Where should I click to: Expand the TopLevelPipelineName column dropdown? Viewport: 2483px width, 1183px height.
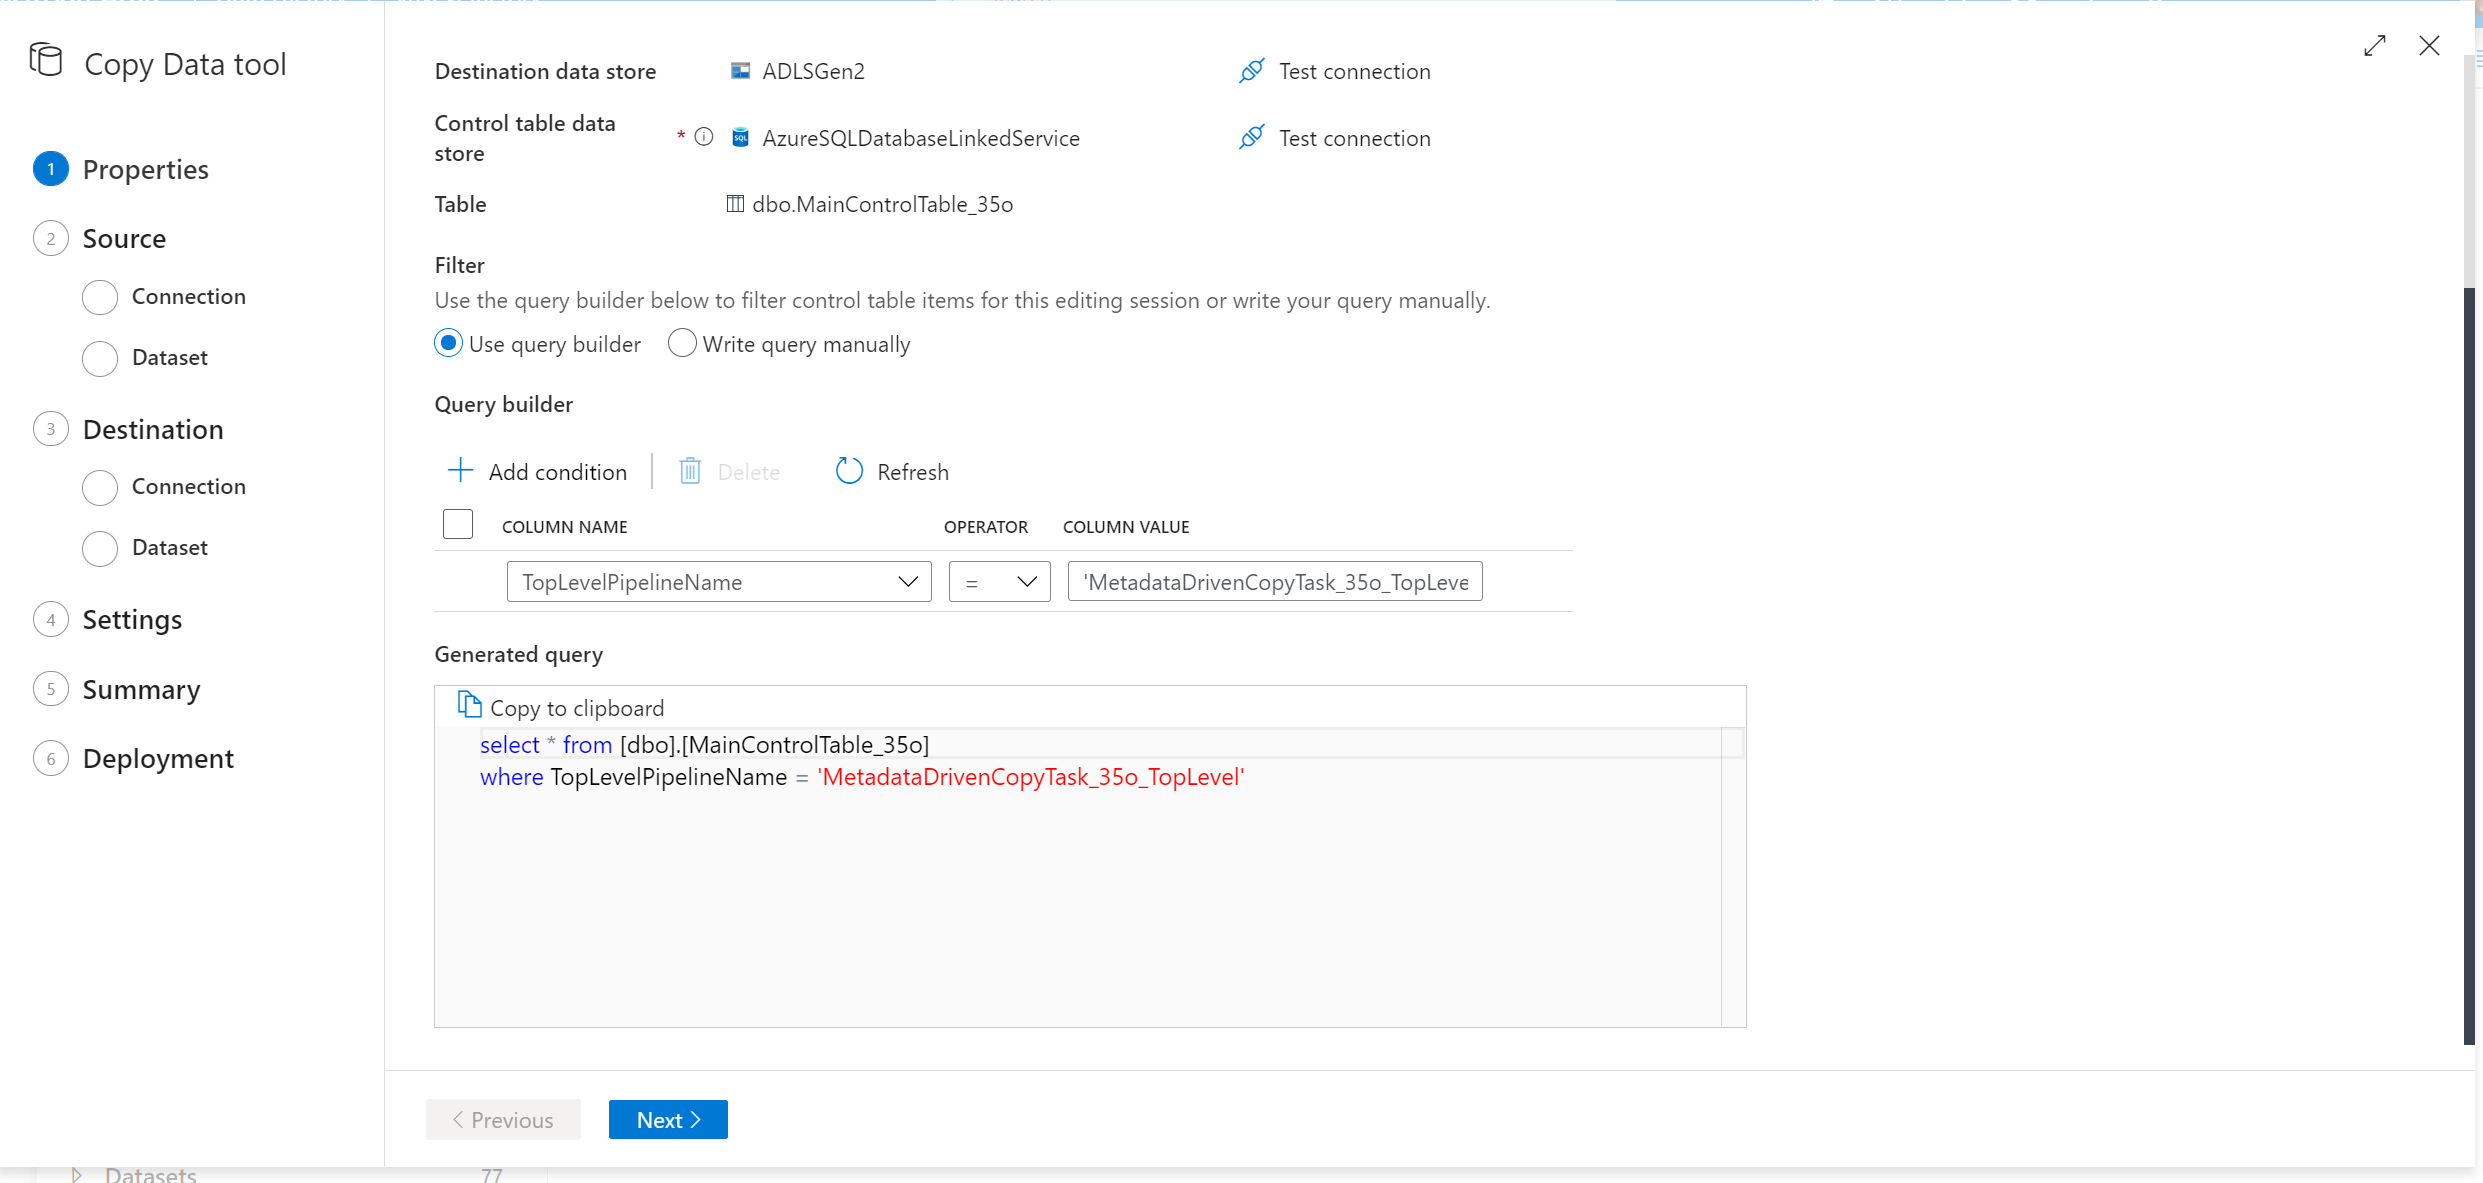[x=909, y=581]
